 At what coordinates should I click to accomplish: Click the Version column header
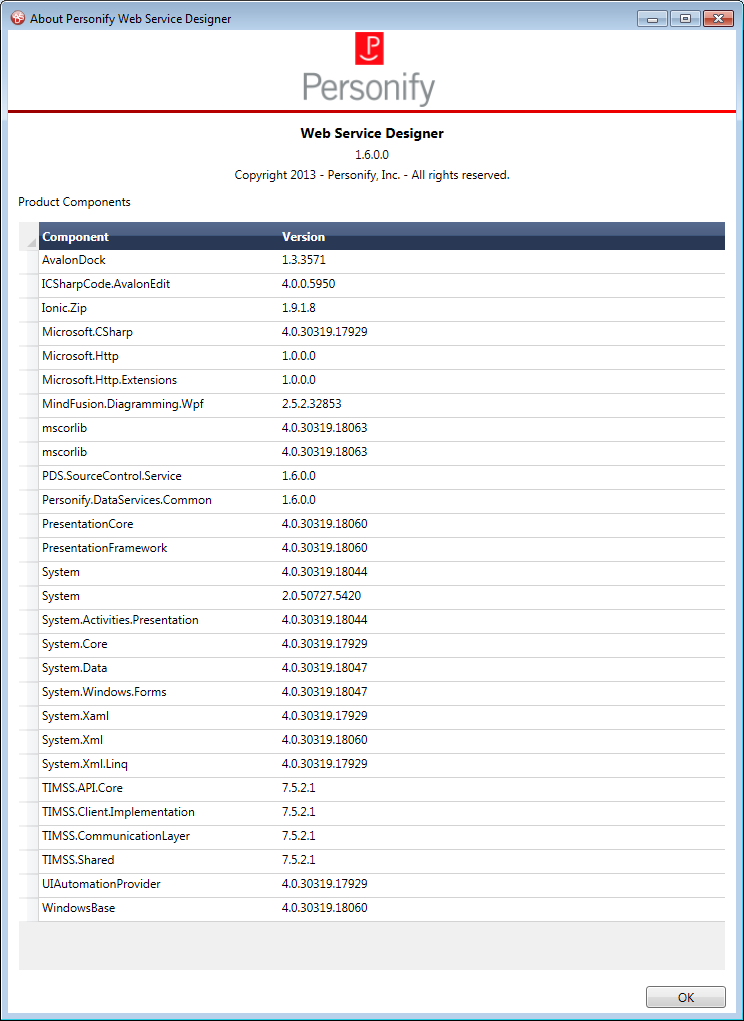pos(501,237)
